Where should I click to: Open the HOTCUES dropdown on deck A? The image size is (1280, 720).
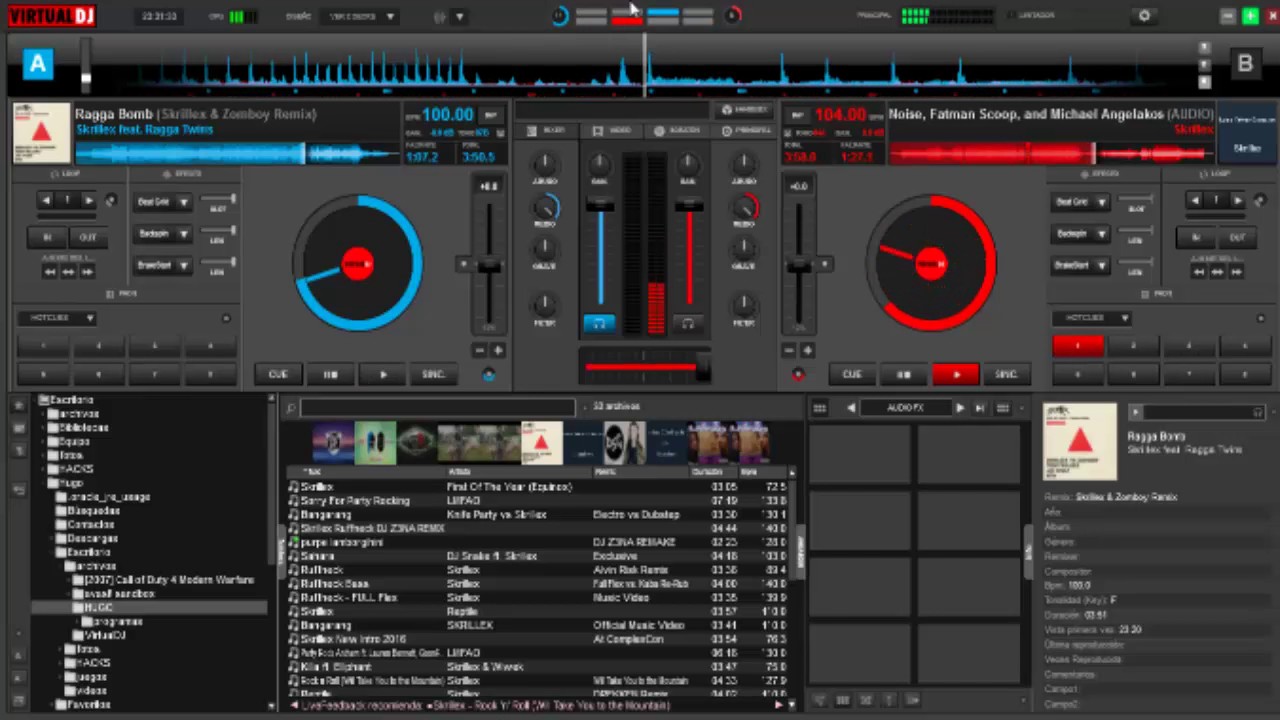click(58, 318)
